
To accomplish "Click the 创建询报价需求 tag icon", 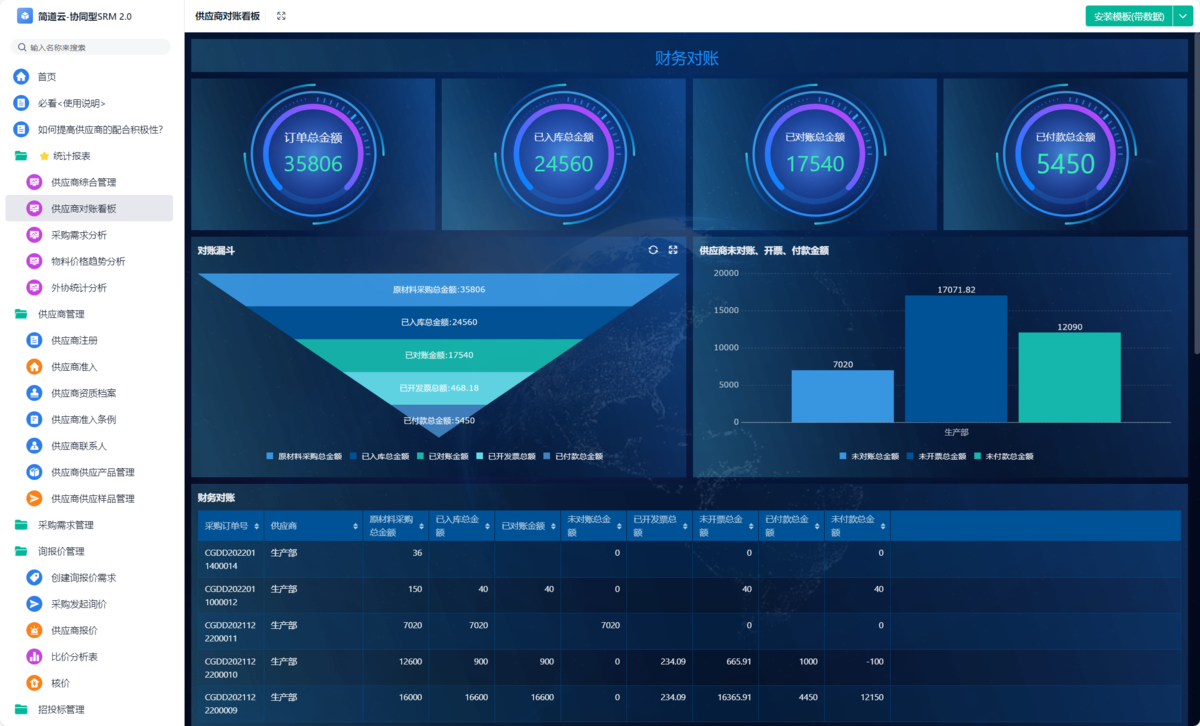I will pos(34,578).
